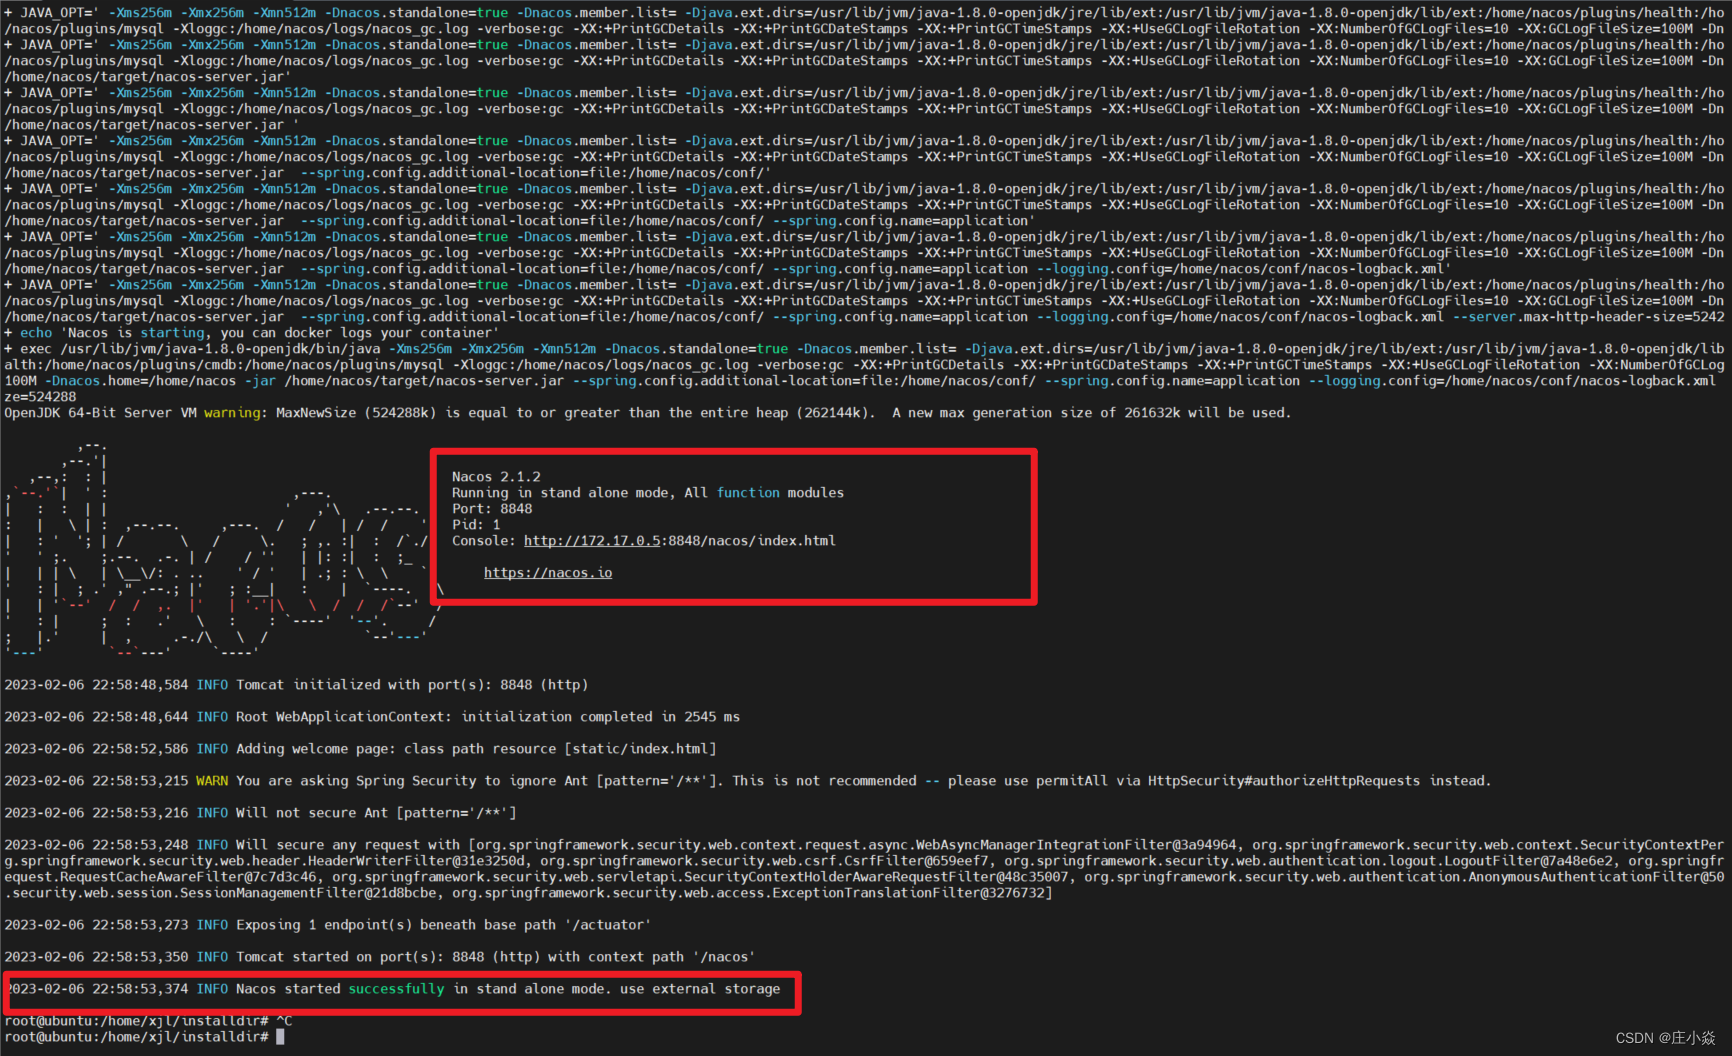Click the cyan 'function' word in banner

point(748,492)
